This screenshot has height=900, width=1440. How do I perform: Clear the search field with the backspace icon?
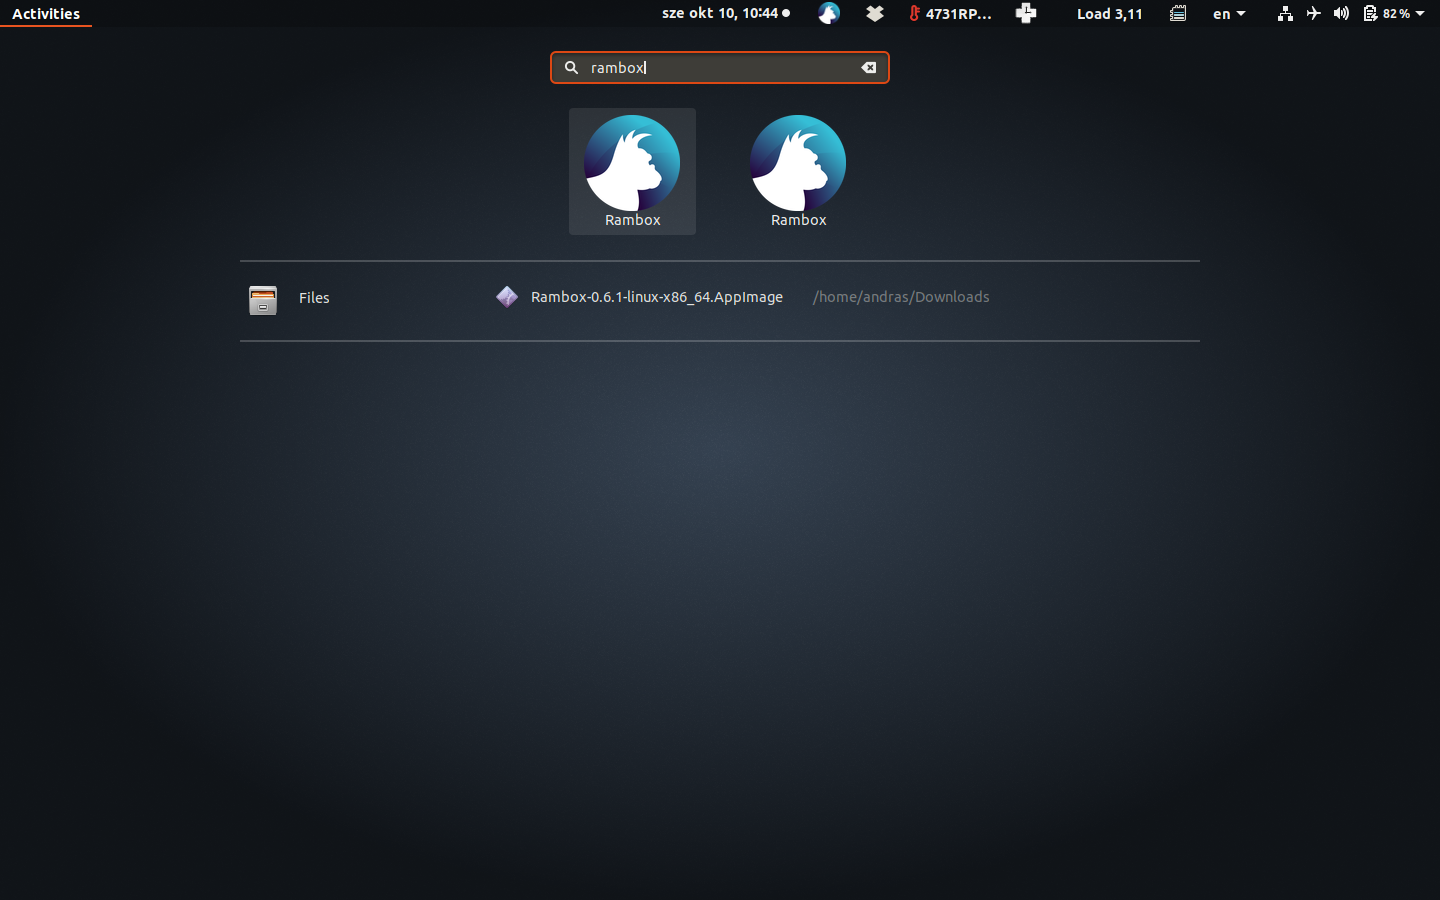click(869, 68)
